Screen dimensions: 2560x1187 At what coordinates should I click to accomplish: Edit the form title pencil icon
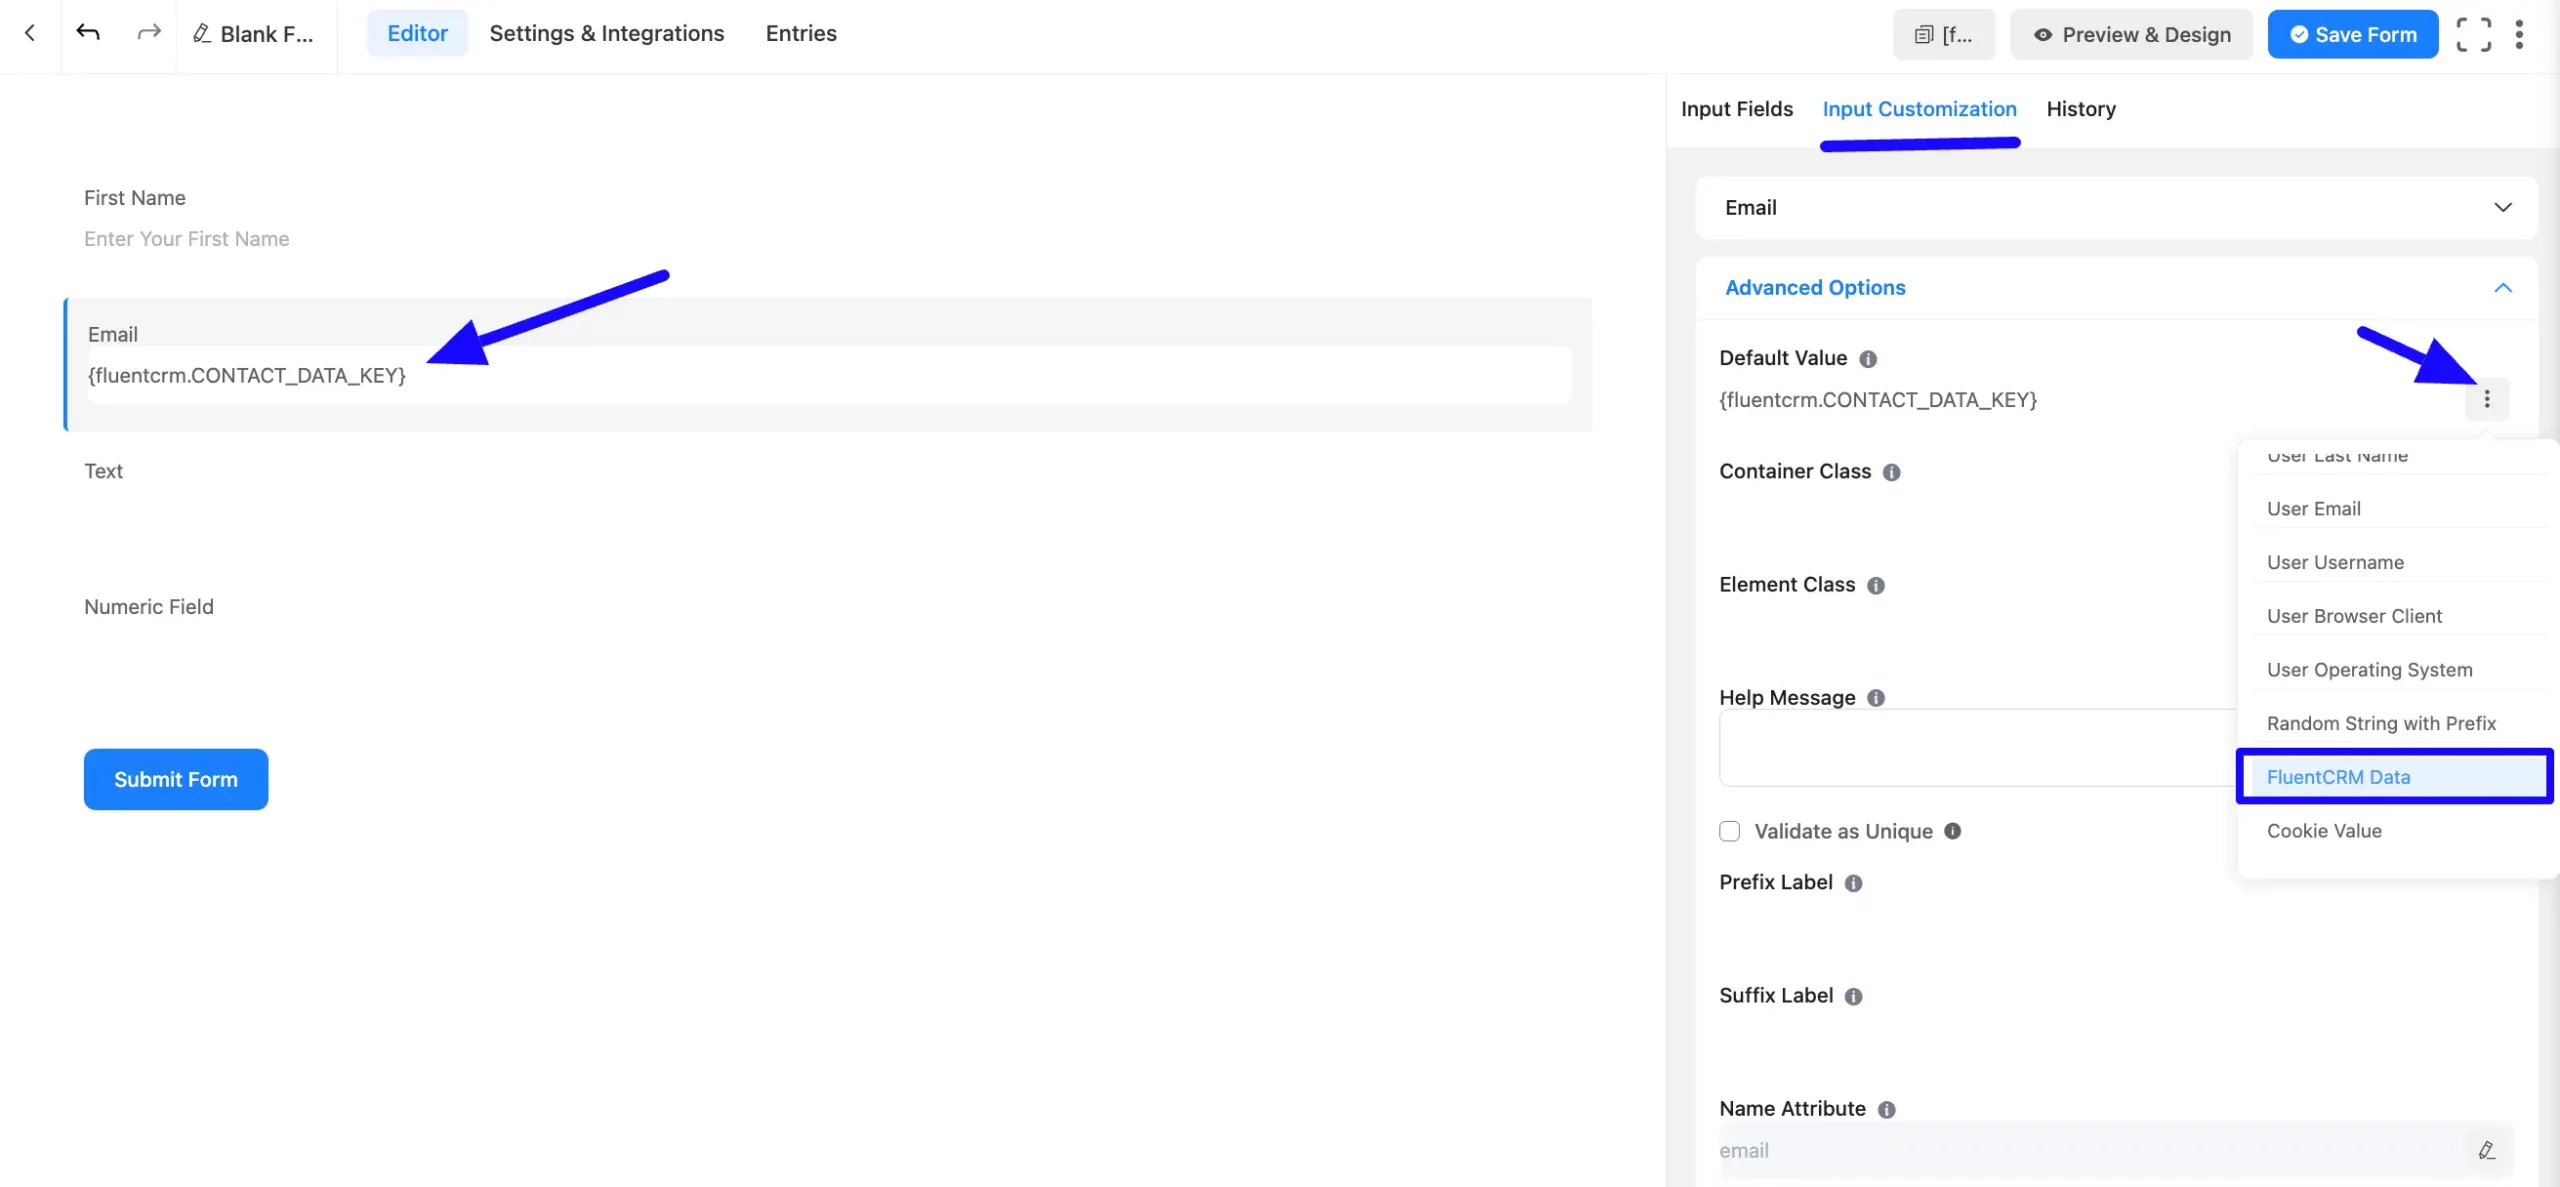pyautogui.click(x=201, y=34)
